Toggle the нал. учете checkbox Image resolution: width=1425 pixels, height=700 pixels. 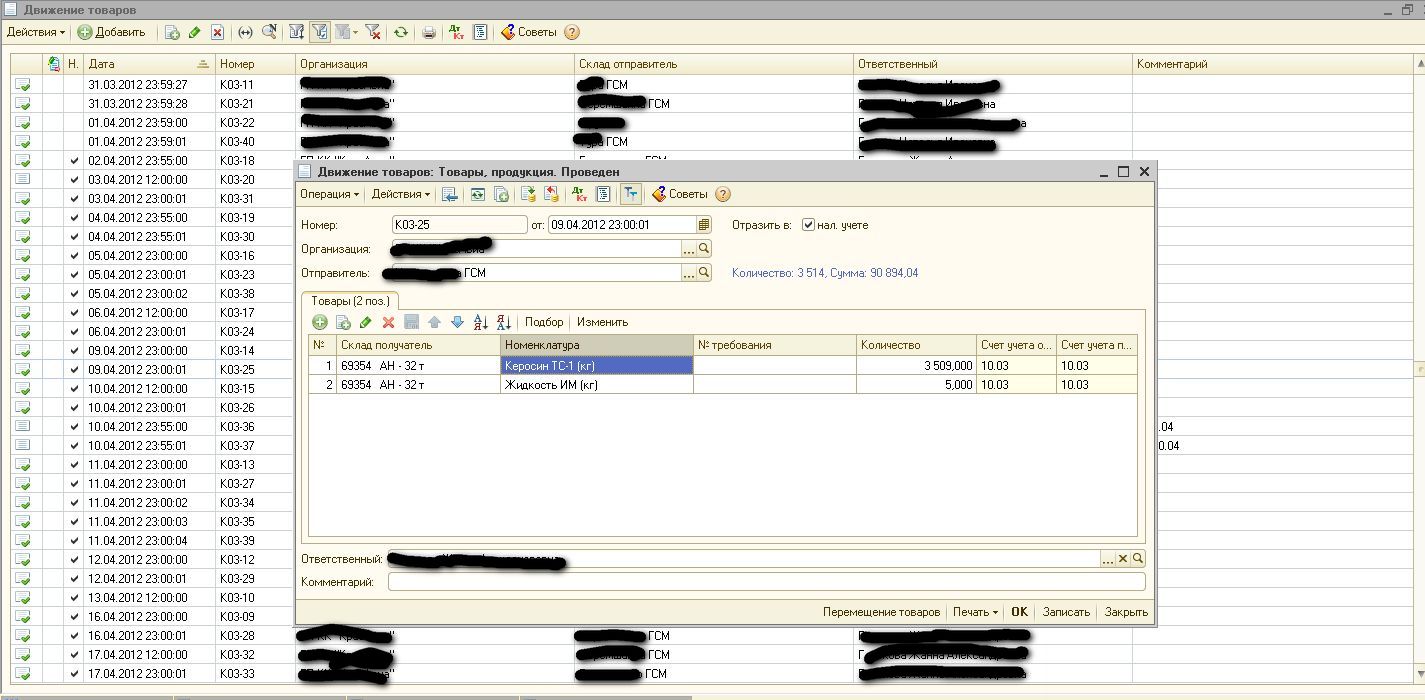[808, 225]
